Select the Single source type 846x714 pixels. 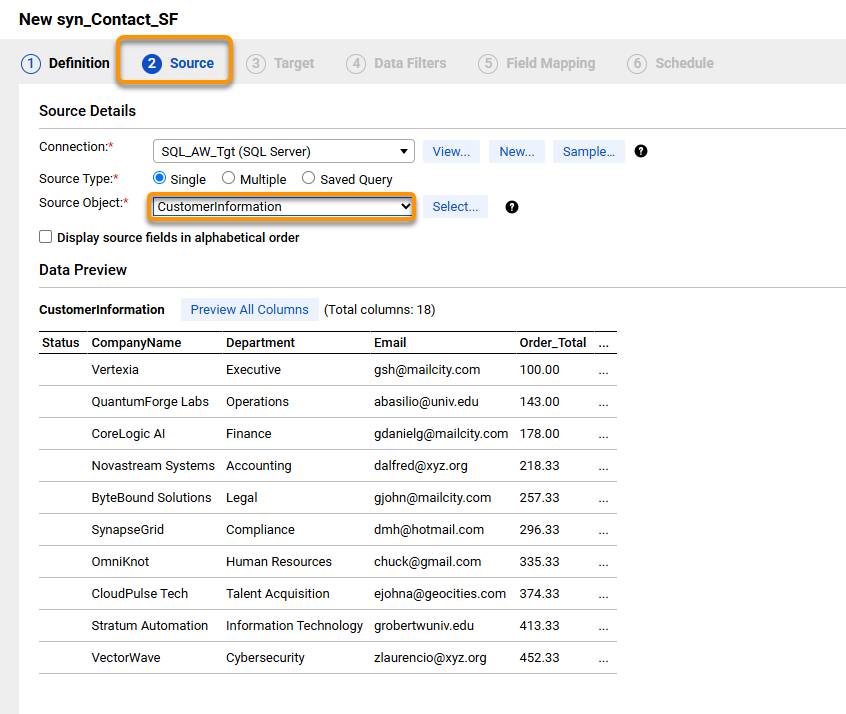[x=159, y=178]
